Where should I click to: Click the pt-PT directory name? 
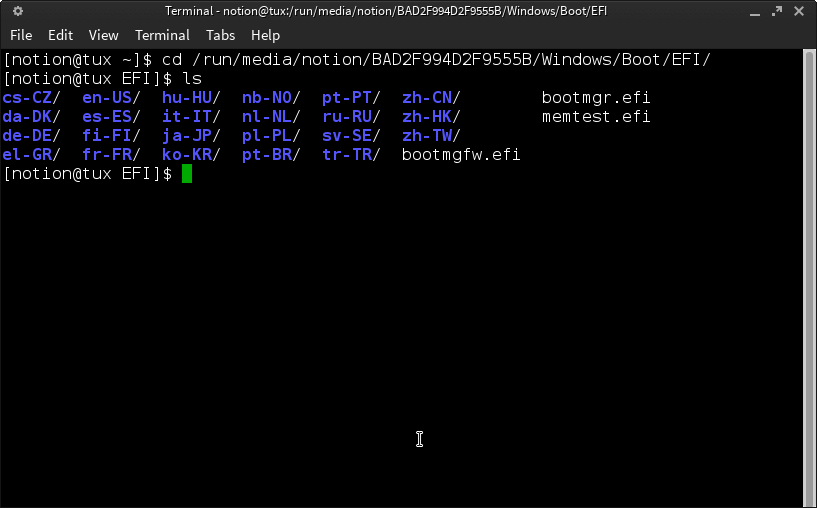point(346,97)
